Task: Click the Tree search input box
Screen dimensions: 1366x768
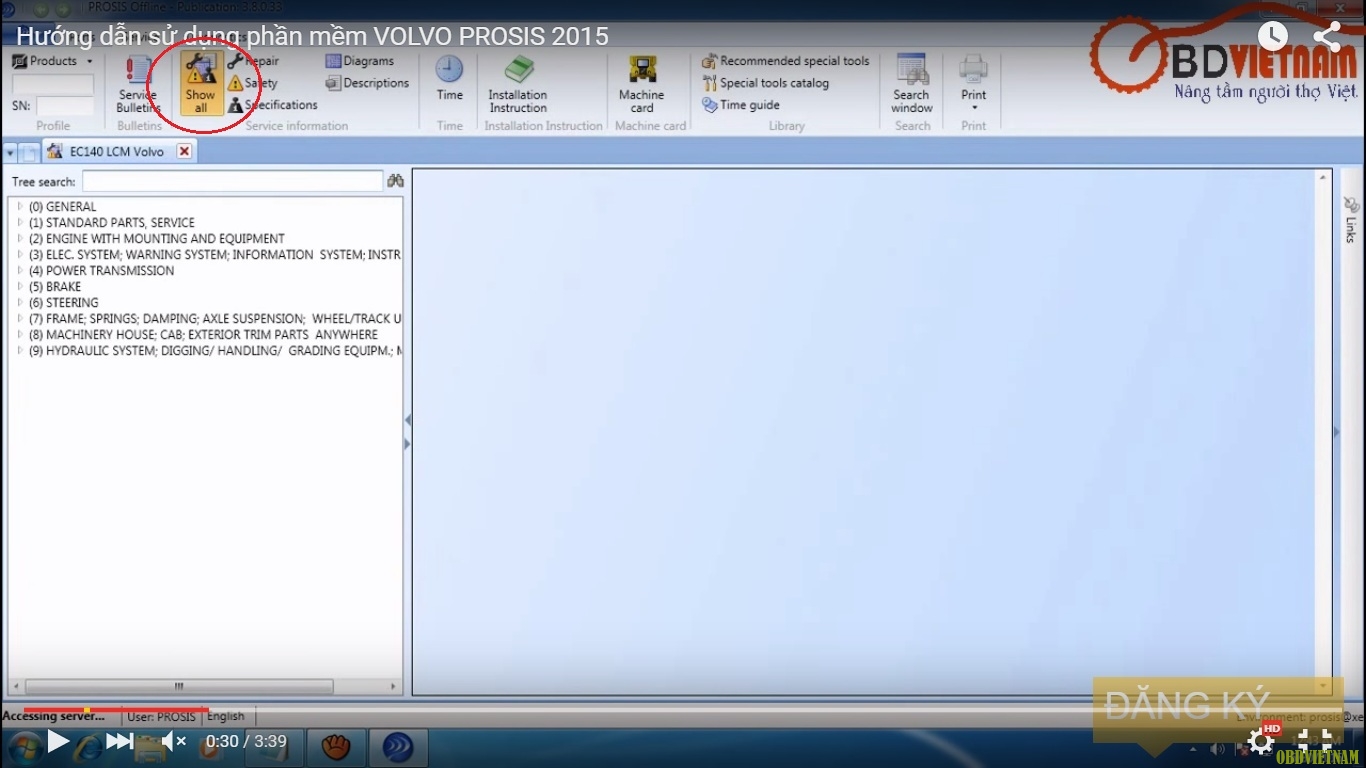Action: click(x=232, y=182)
